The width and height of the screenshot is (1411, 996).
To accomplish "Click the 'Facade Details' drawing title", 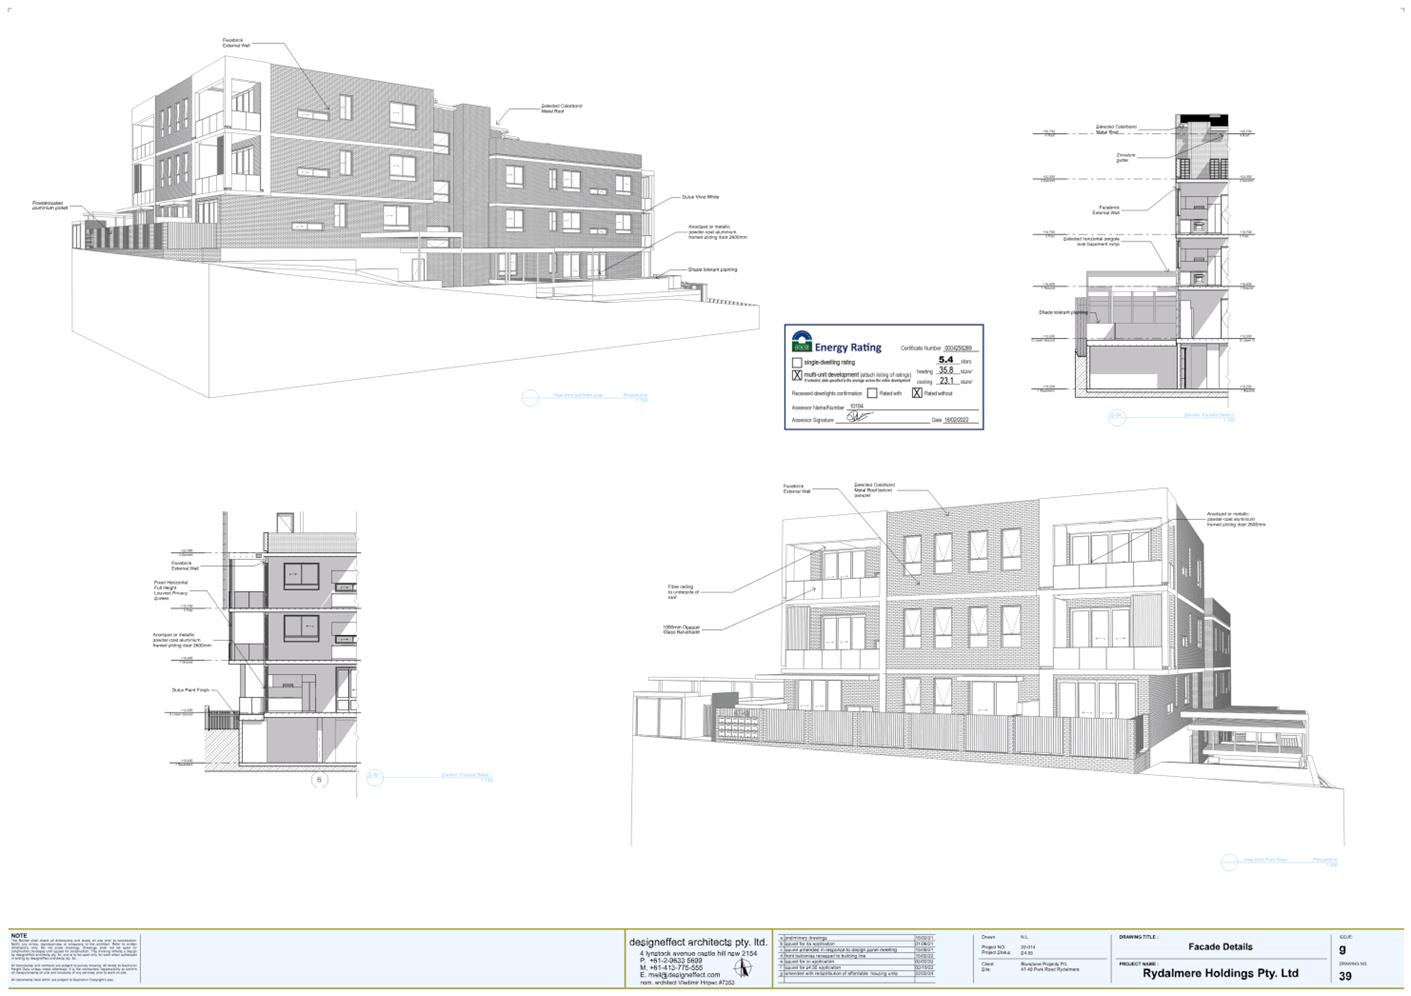I will click(1220, 946).
